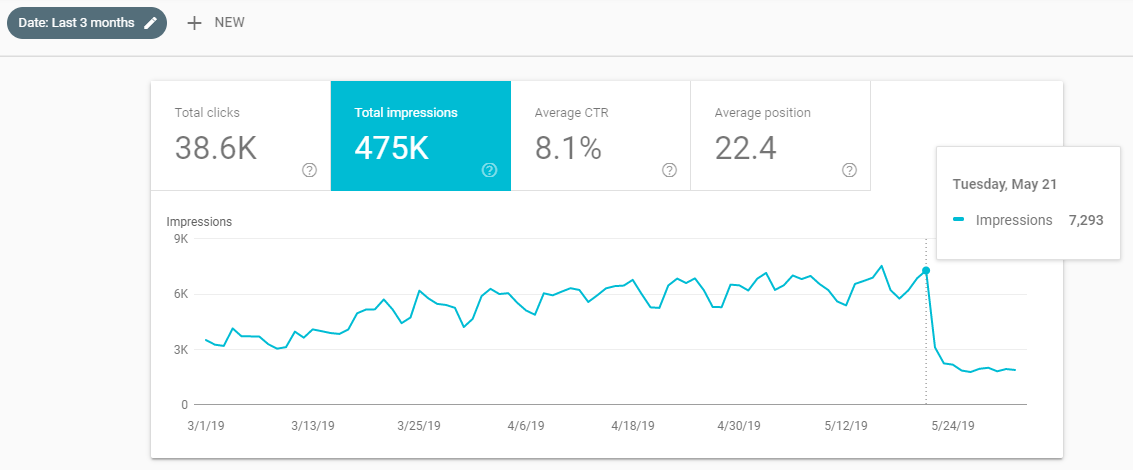
Task: Open the Date: Last 3 months filter
Action: tap(76, 23)
